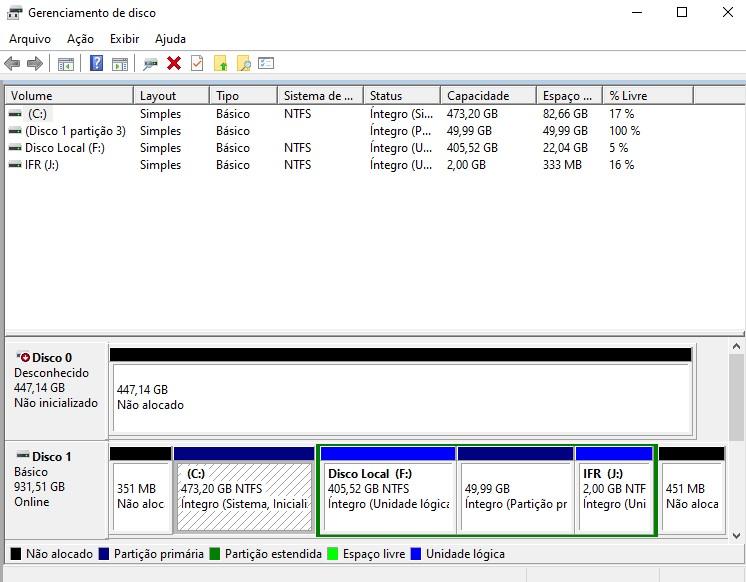This screenshot has height=582, width=746.
Task: Click the blue Unidade lógica legend swatch
Action: coord(416,554)
